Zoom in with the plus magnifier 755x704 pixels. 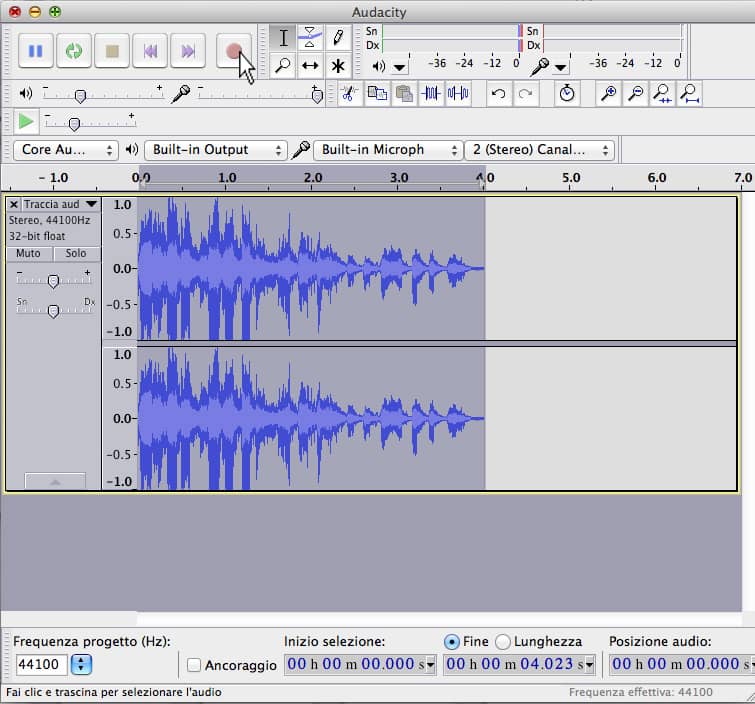click(609, 93)
